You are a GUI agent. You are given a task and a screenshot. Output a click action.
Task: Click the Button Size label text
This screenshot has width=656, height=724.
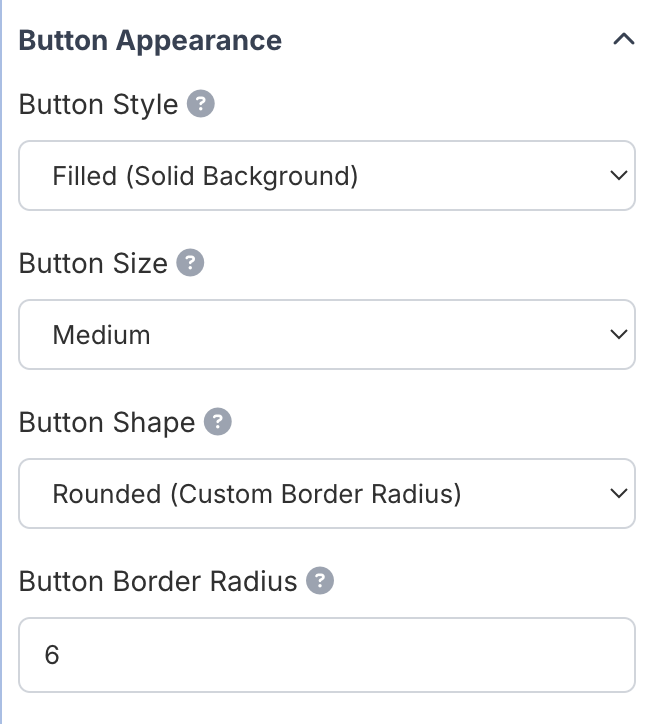93,263
